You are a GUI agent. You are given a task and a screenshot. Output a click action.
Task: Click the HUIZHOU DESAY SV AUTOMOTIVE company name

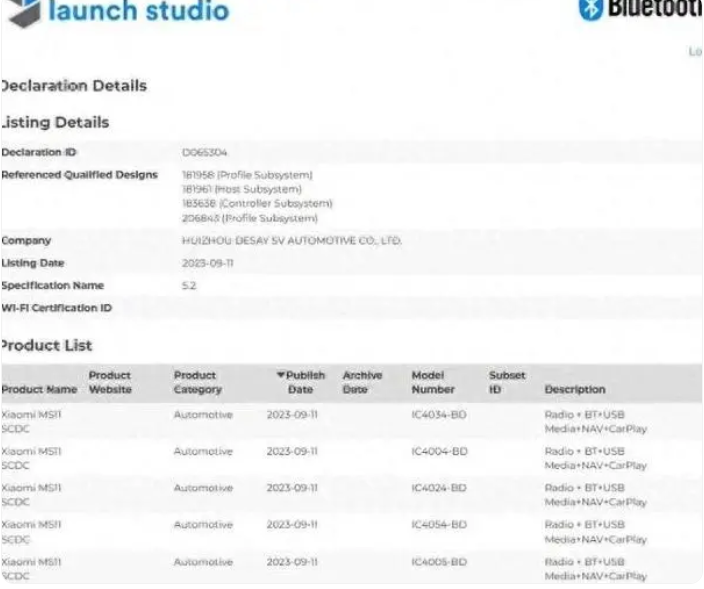[x=292, y=241]
